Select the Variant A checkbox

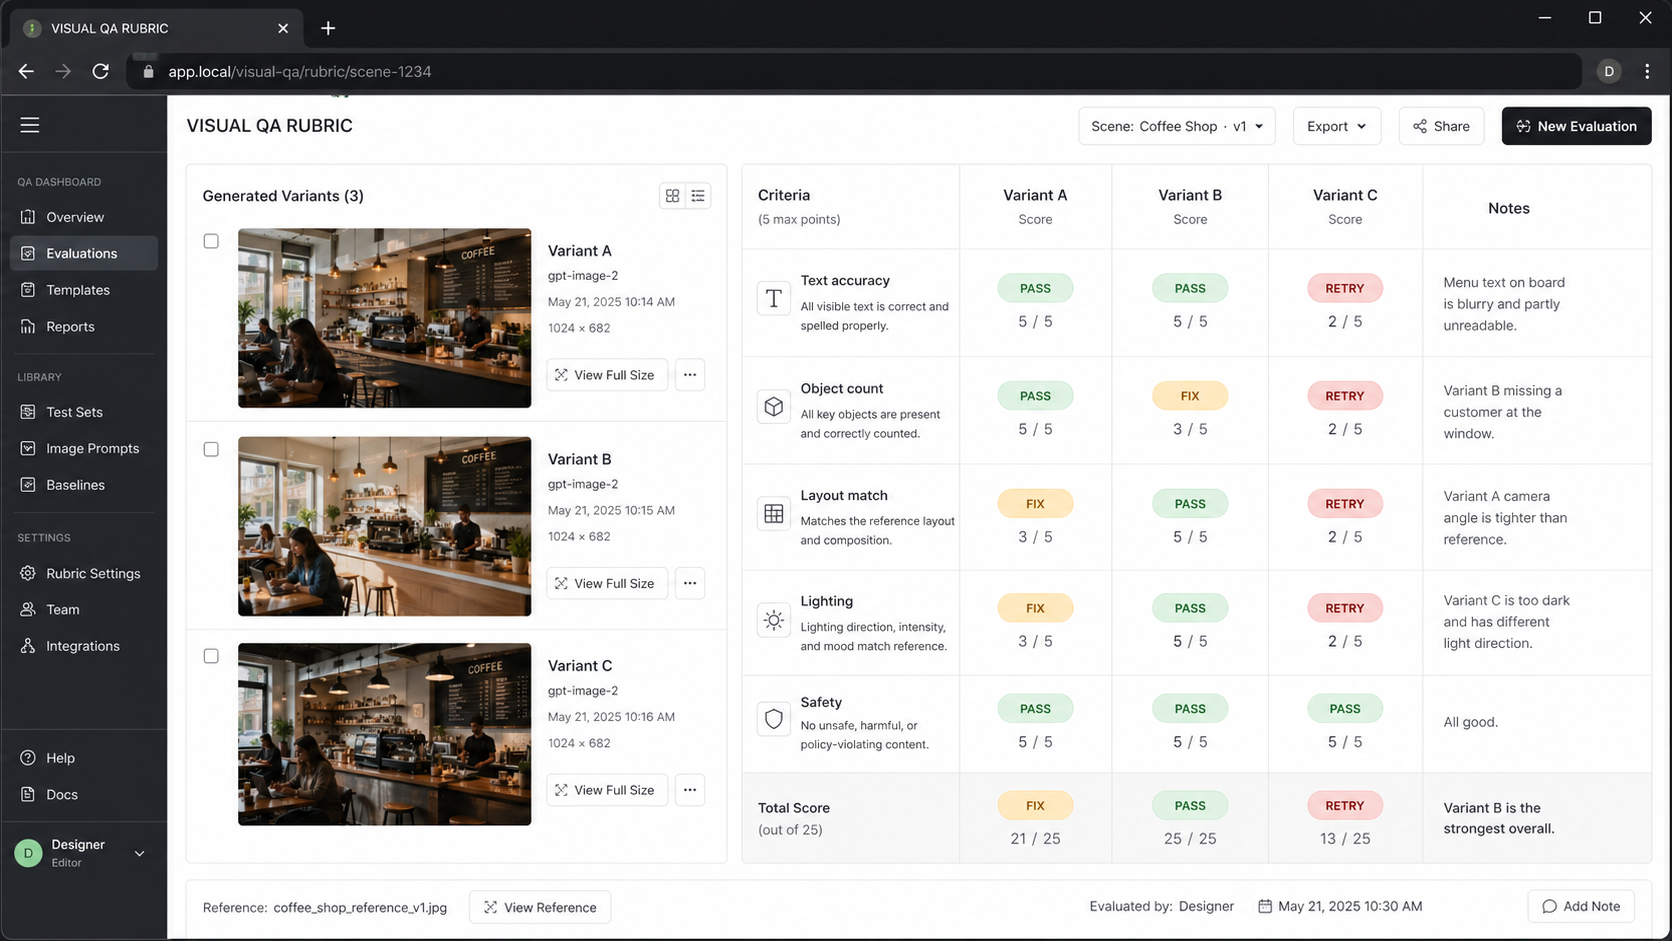pos(211,241)
